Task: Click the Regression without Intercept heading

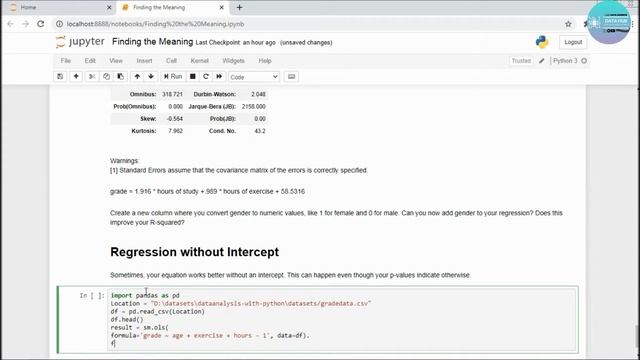Action: tap(195, 252)
